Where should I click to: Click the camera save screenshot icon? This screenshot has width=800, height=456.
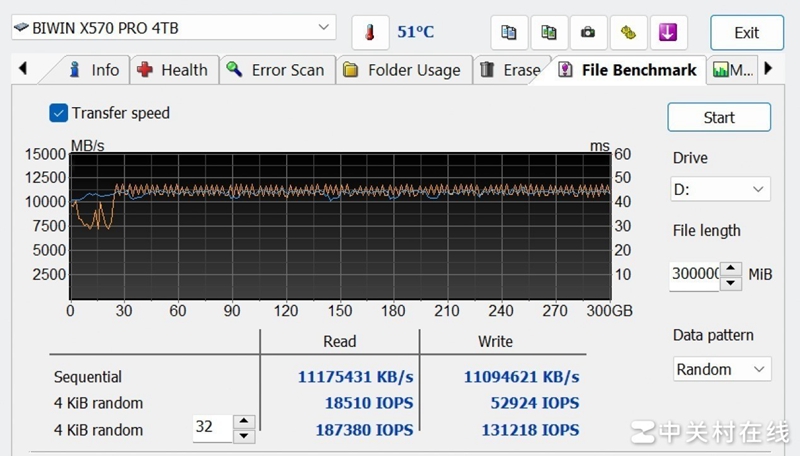[588, 32]
